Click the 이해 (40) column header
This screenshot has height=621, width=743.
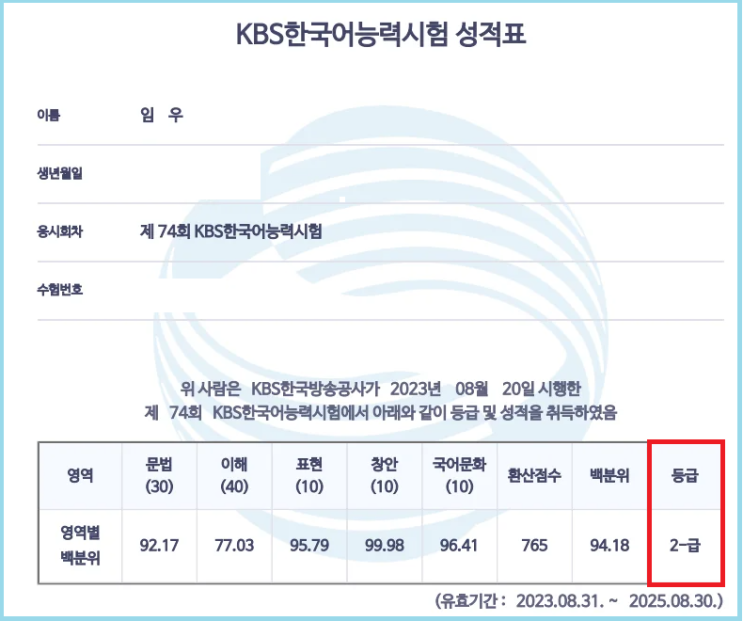coord(235,476)
